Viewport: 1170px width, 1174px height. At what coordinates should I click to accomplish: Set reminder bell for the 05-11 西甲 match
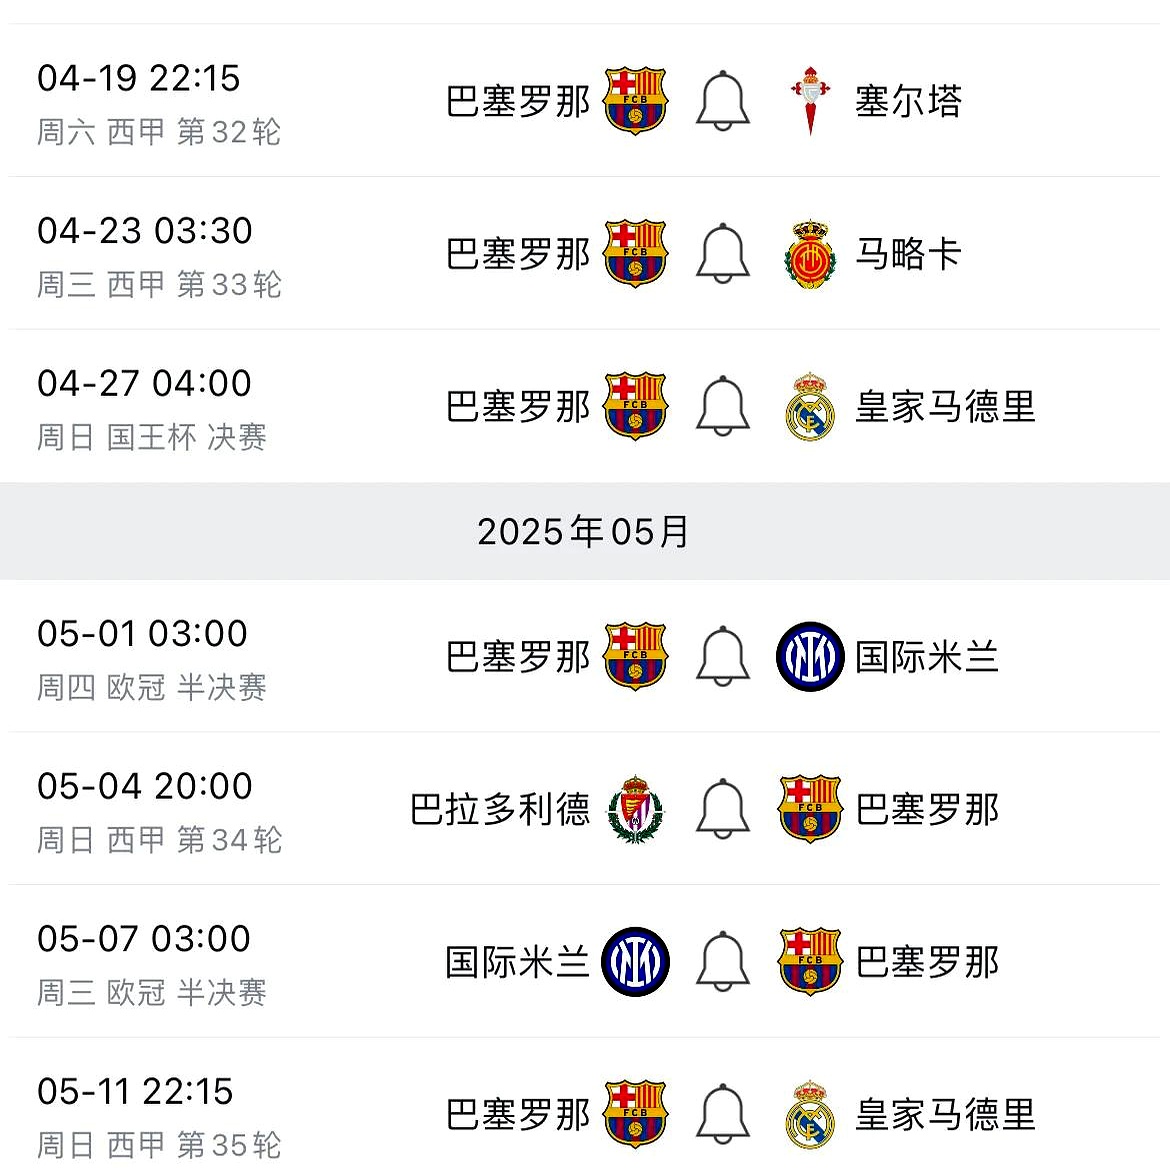pyautogui.click(x=722, y=1115)
